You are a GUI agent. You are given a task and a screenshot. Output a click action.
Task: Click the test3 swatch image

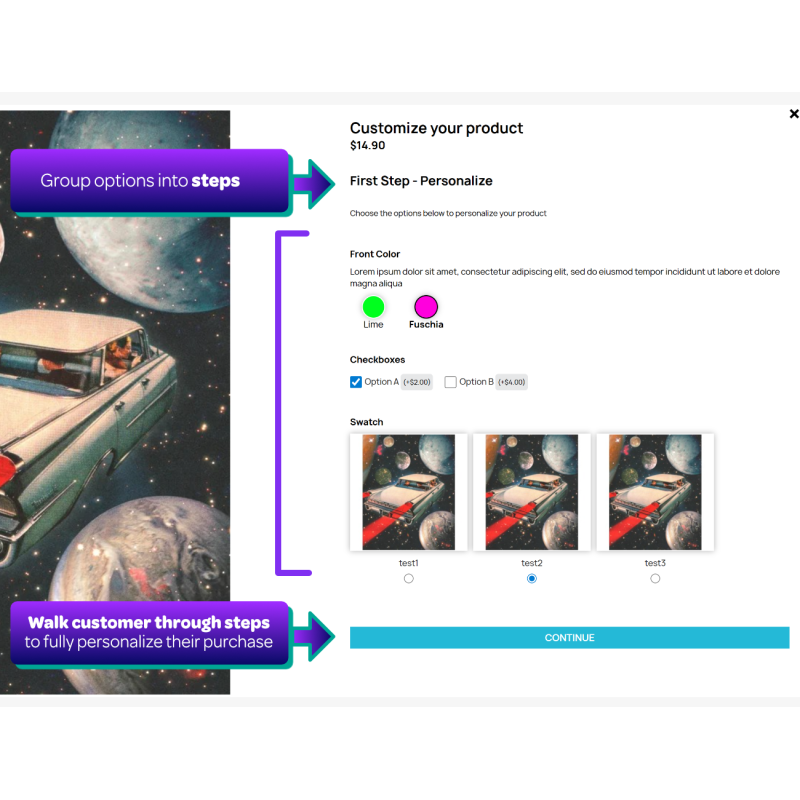pyautogui.click(x=655, y=492)
